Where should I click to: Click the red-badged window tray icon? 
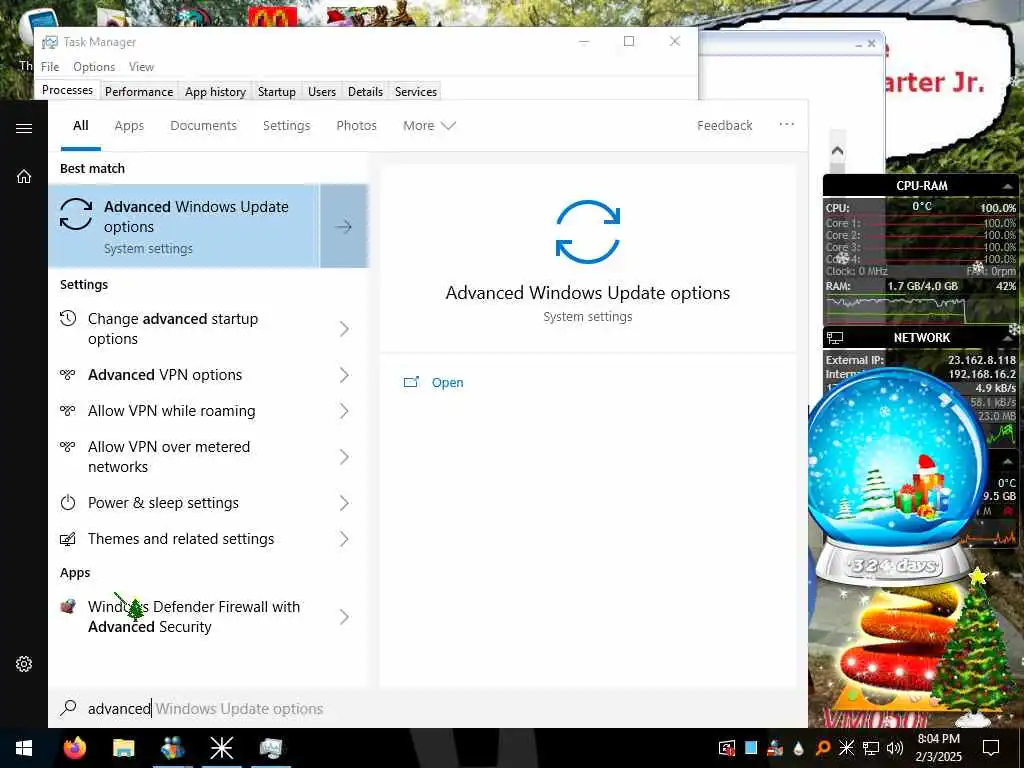point(727,748)
